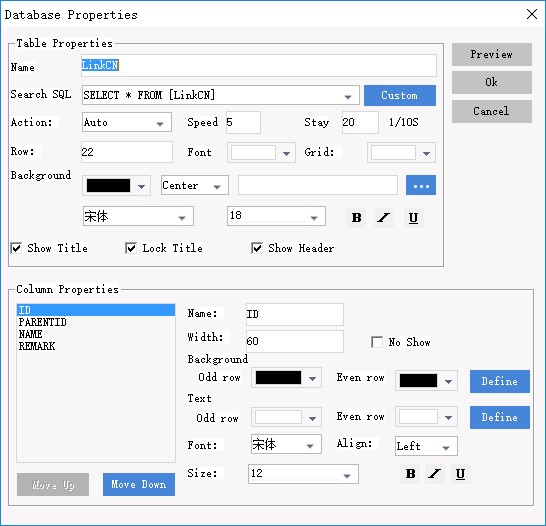The height and width of the screenshot is (526, 546).
Task: Select the REMARK column in list
Action: (x=96, y=346)
